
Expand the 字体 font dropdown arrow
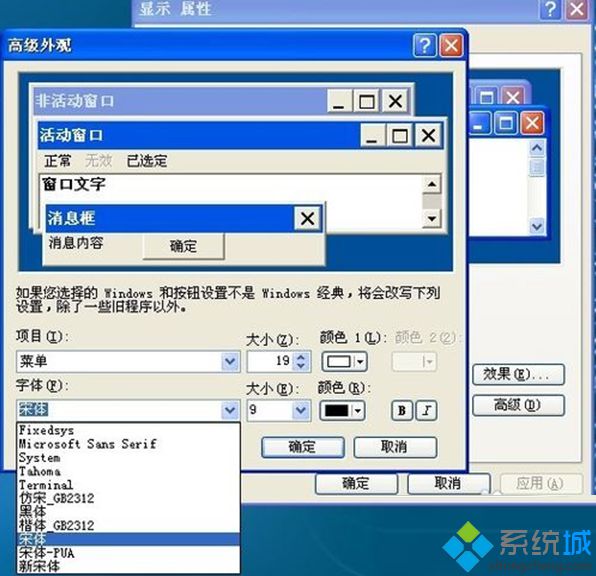click(230, 410)
